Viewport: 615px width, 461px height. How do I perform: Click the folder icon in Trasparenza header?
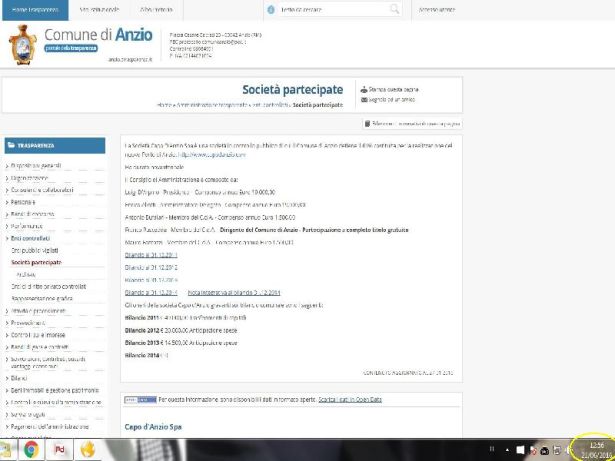tap(11, 146)
